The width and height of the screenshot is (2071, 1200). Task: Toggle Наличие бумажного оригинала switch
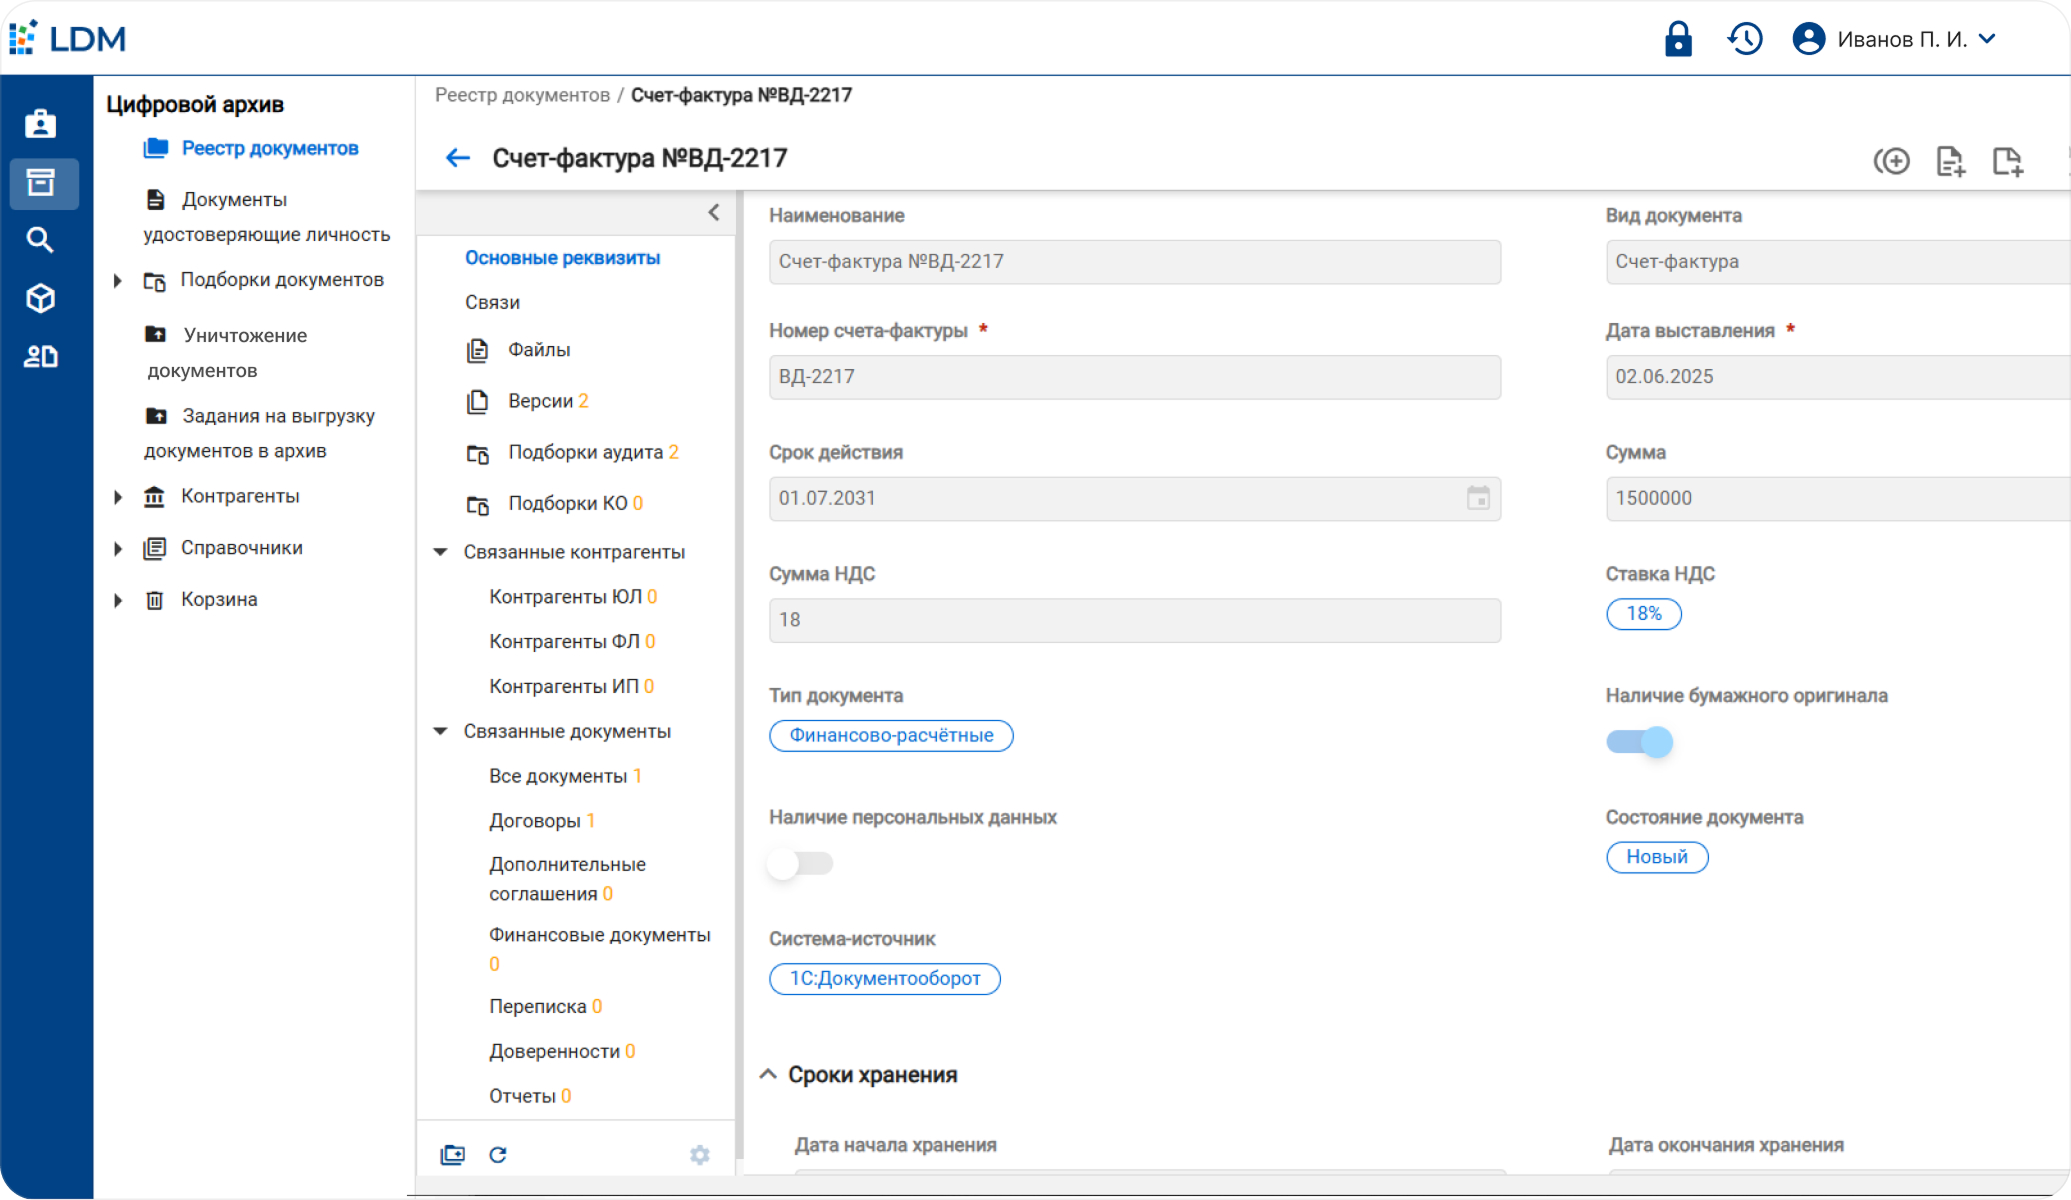[x=1639, y=742]
